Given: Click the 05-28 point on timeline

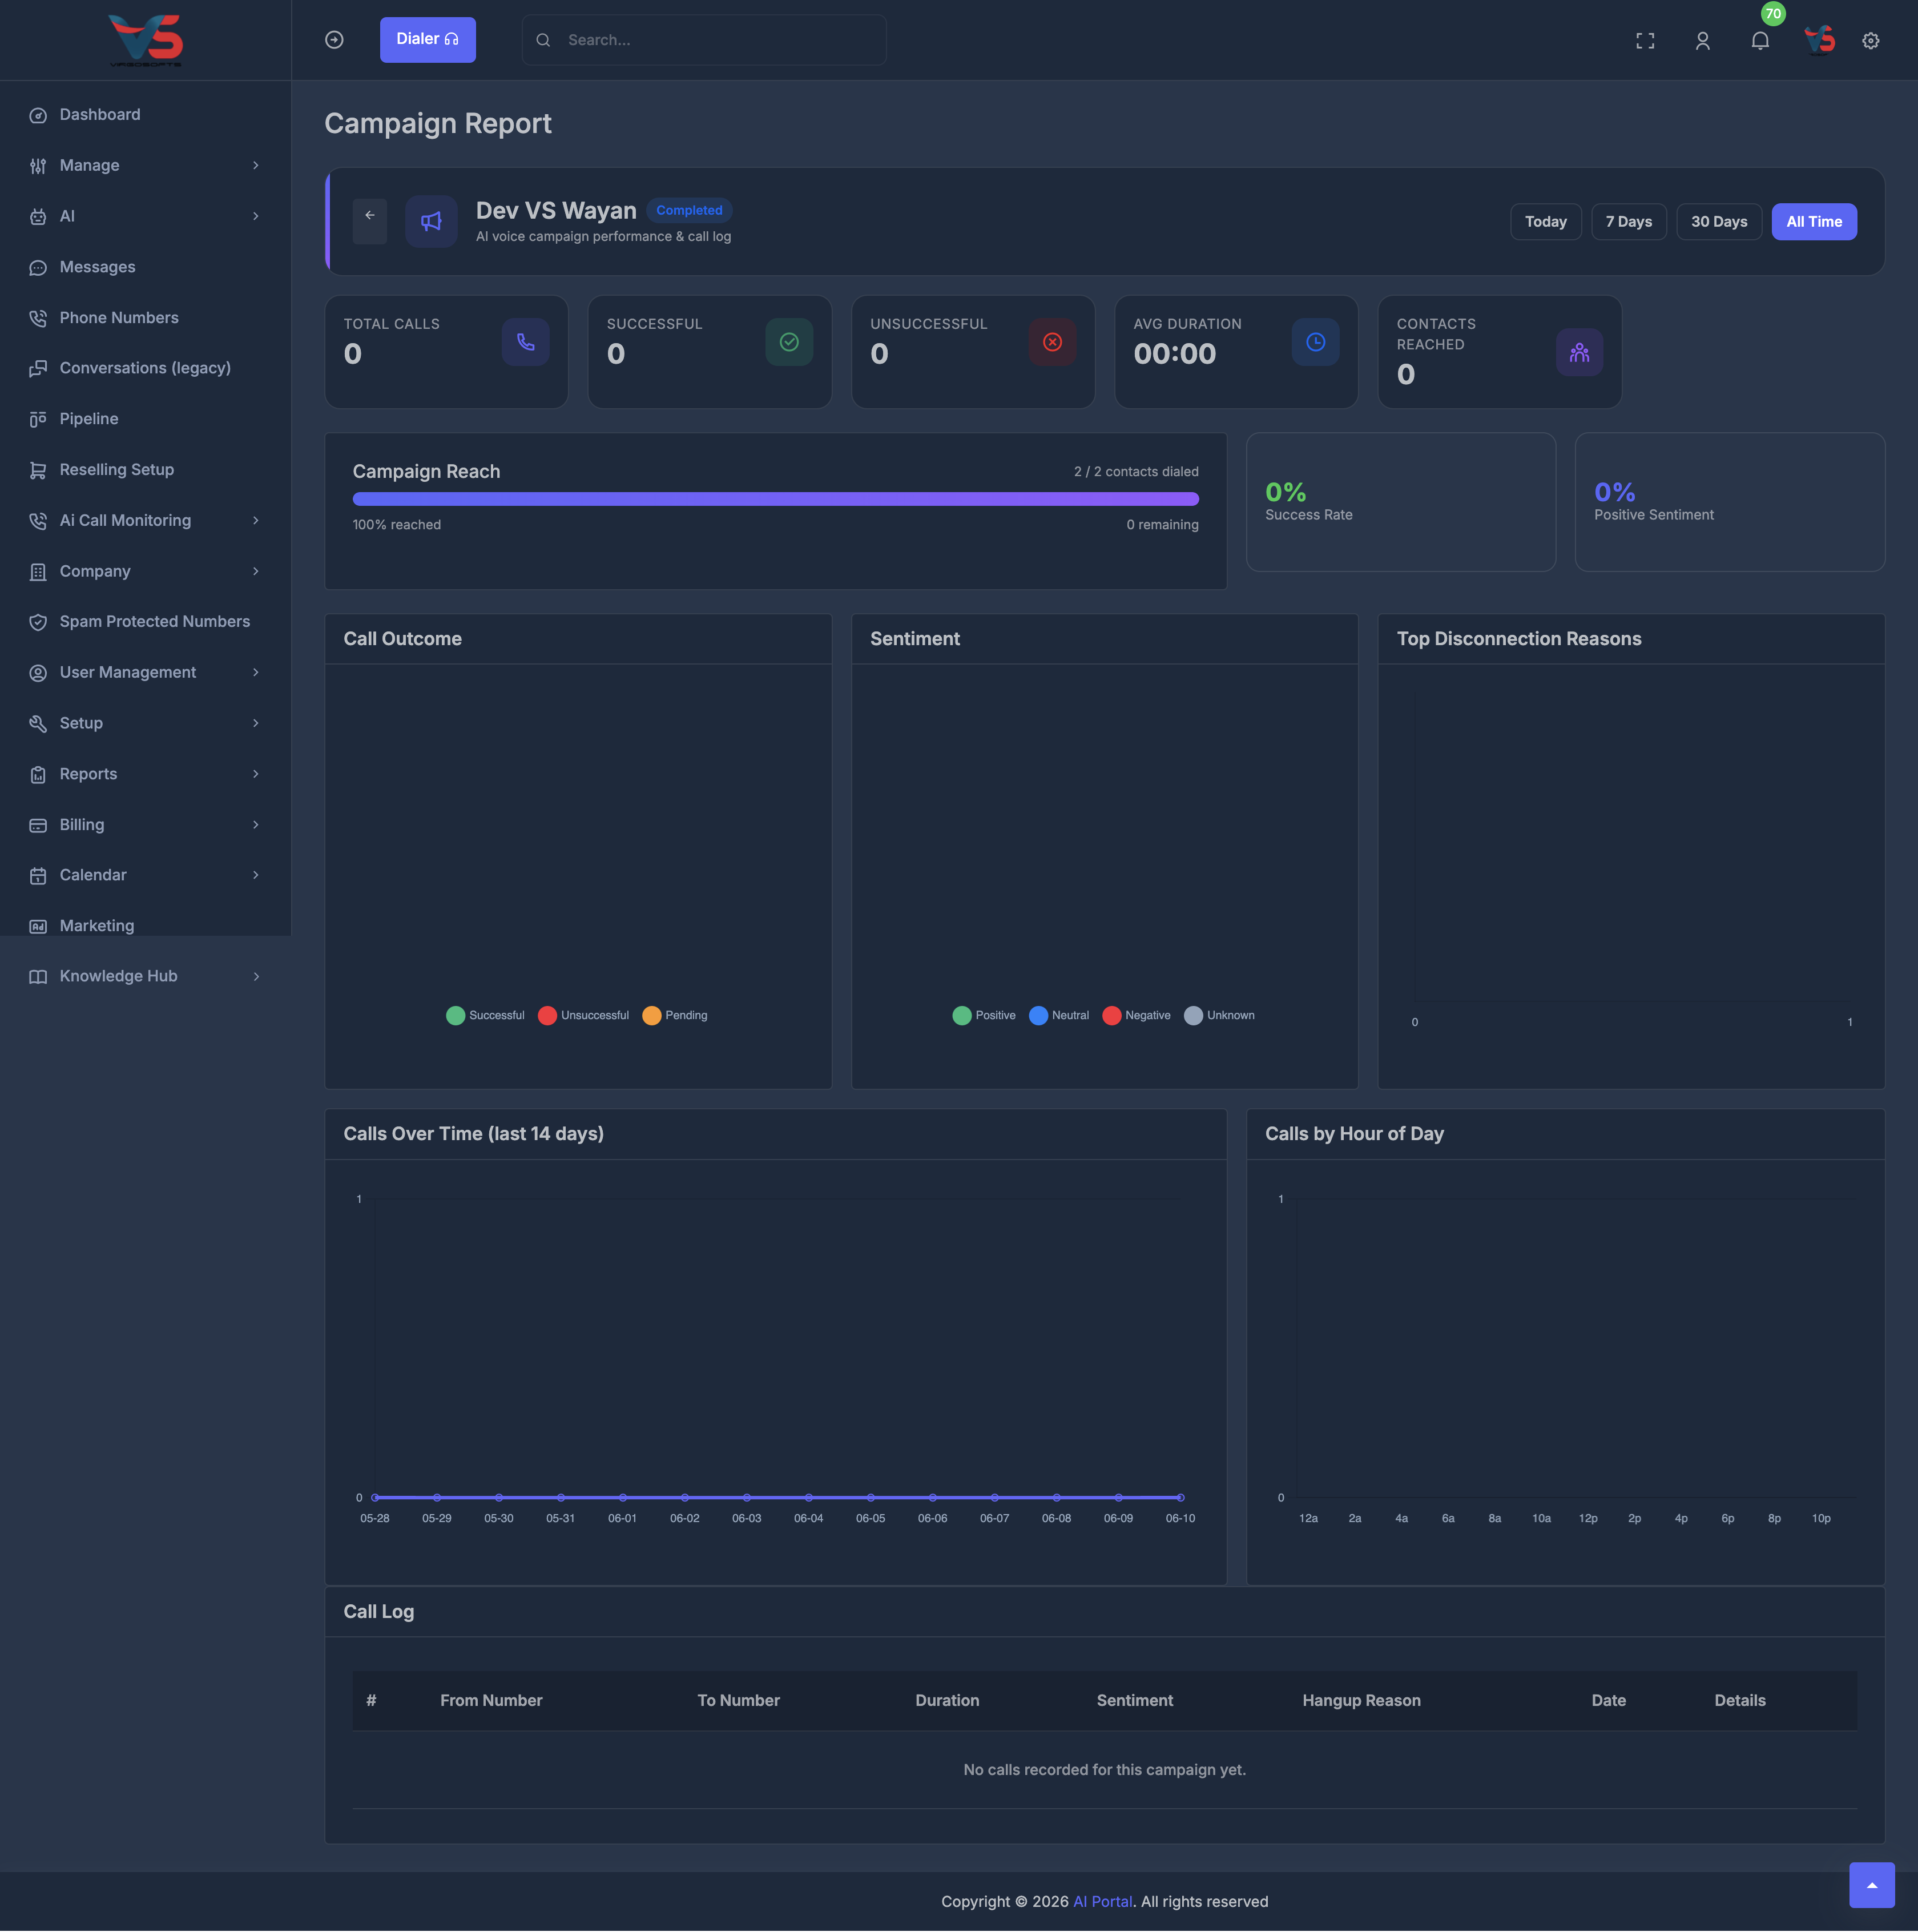Looking at the screenshot, I should click(375, 1497).
